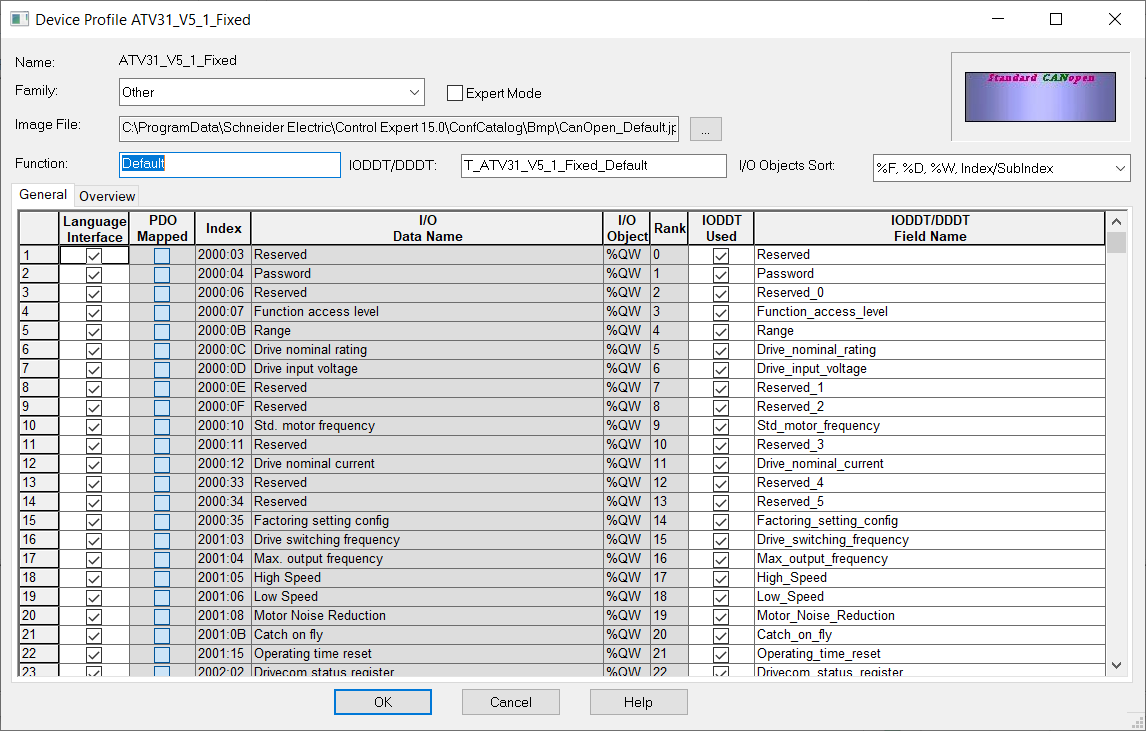Toggle Language Interface checkbox for Password row
Image resolution: width=1146 pixels, height=731 pixels.
[94, 274]
